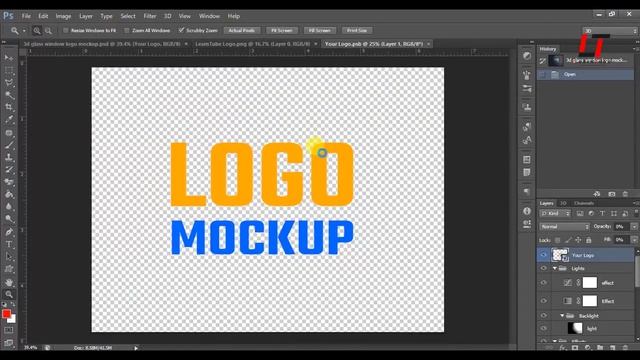640x360 pixels.
Task: Create new adjustment layer
Action: [587, 348]
